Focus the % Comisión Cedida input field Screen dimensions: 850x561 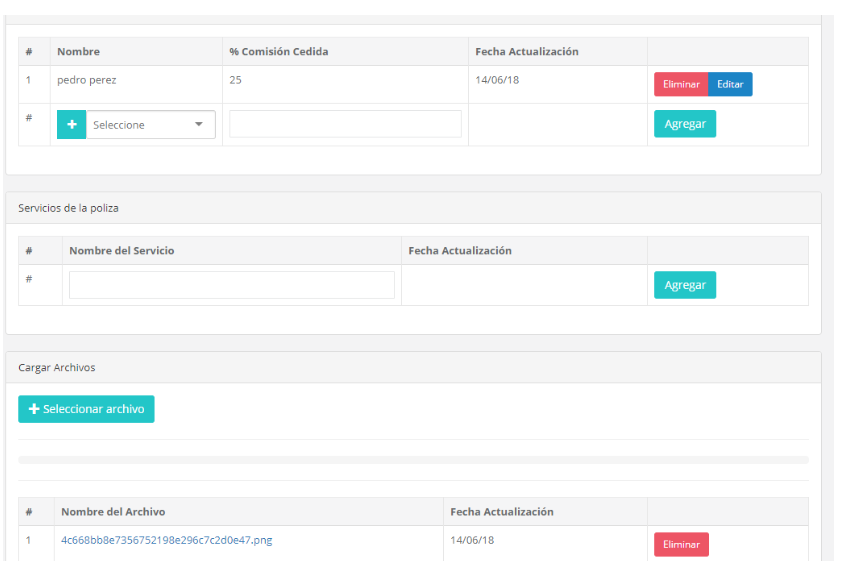pyautogui.click(x=345, y=124)
